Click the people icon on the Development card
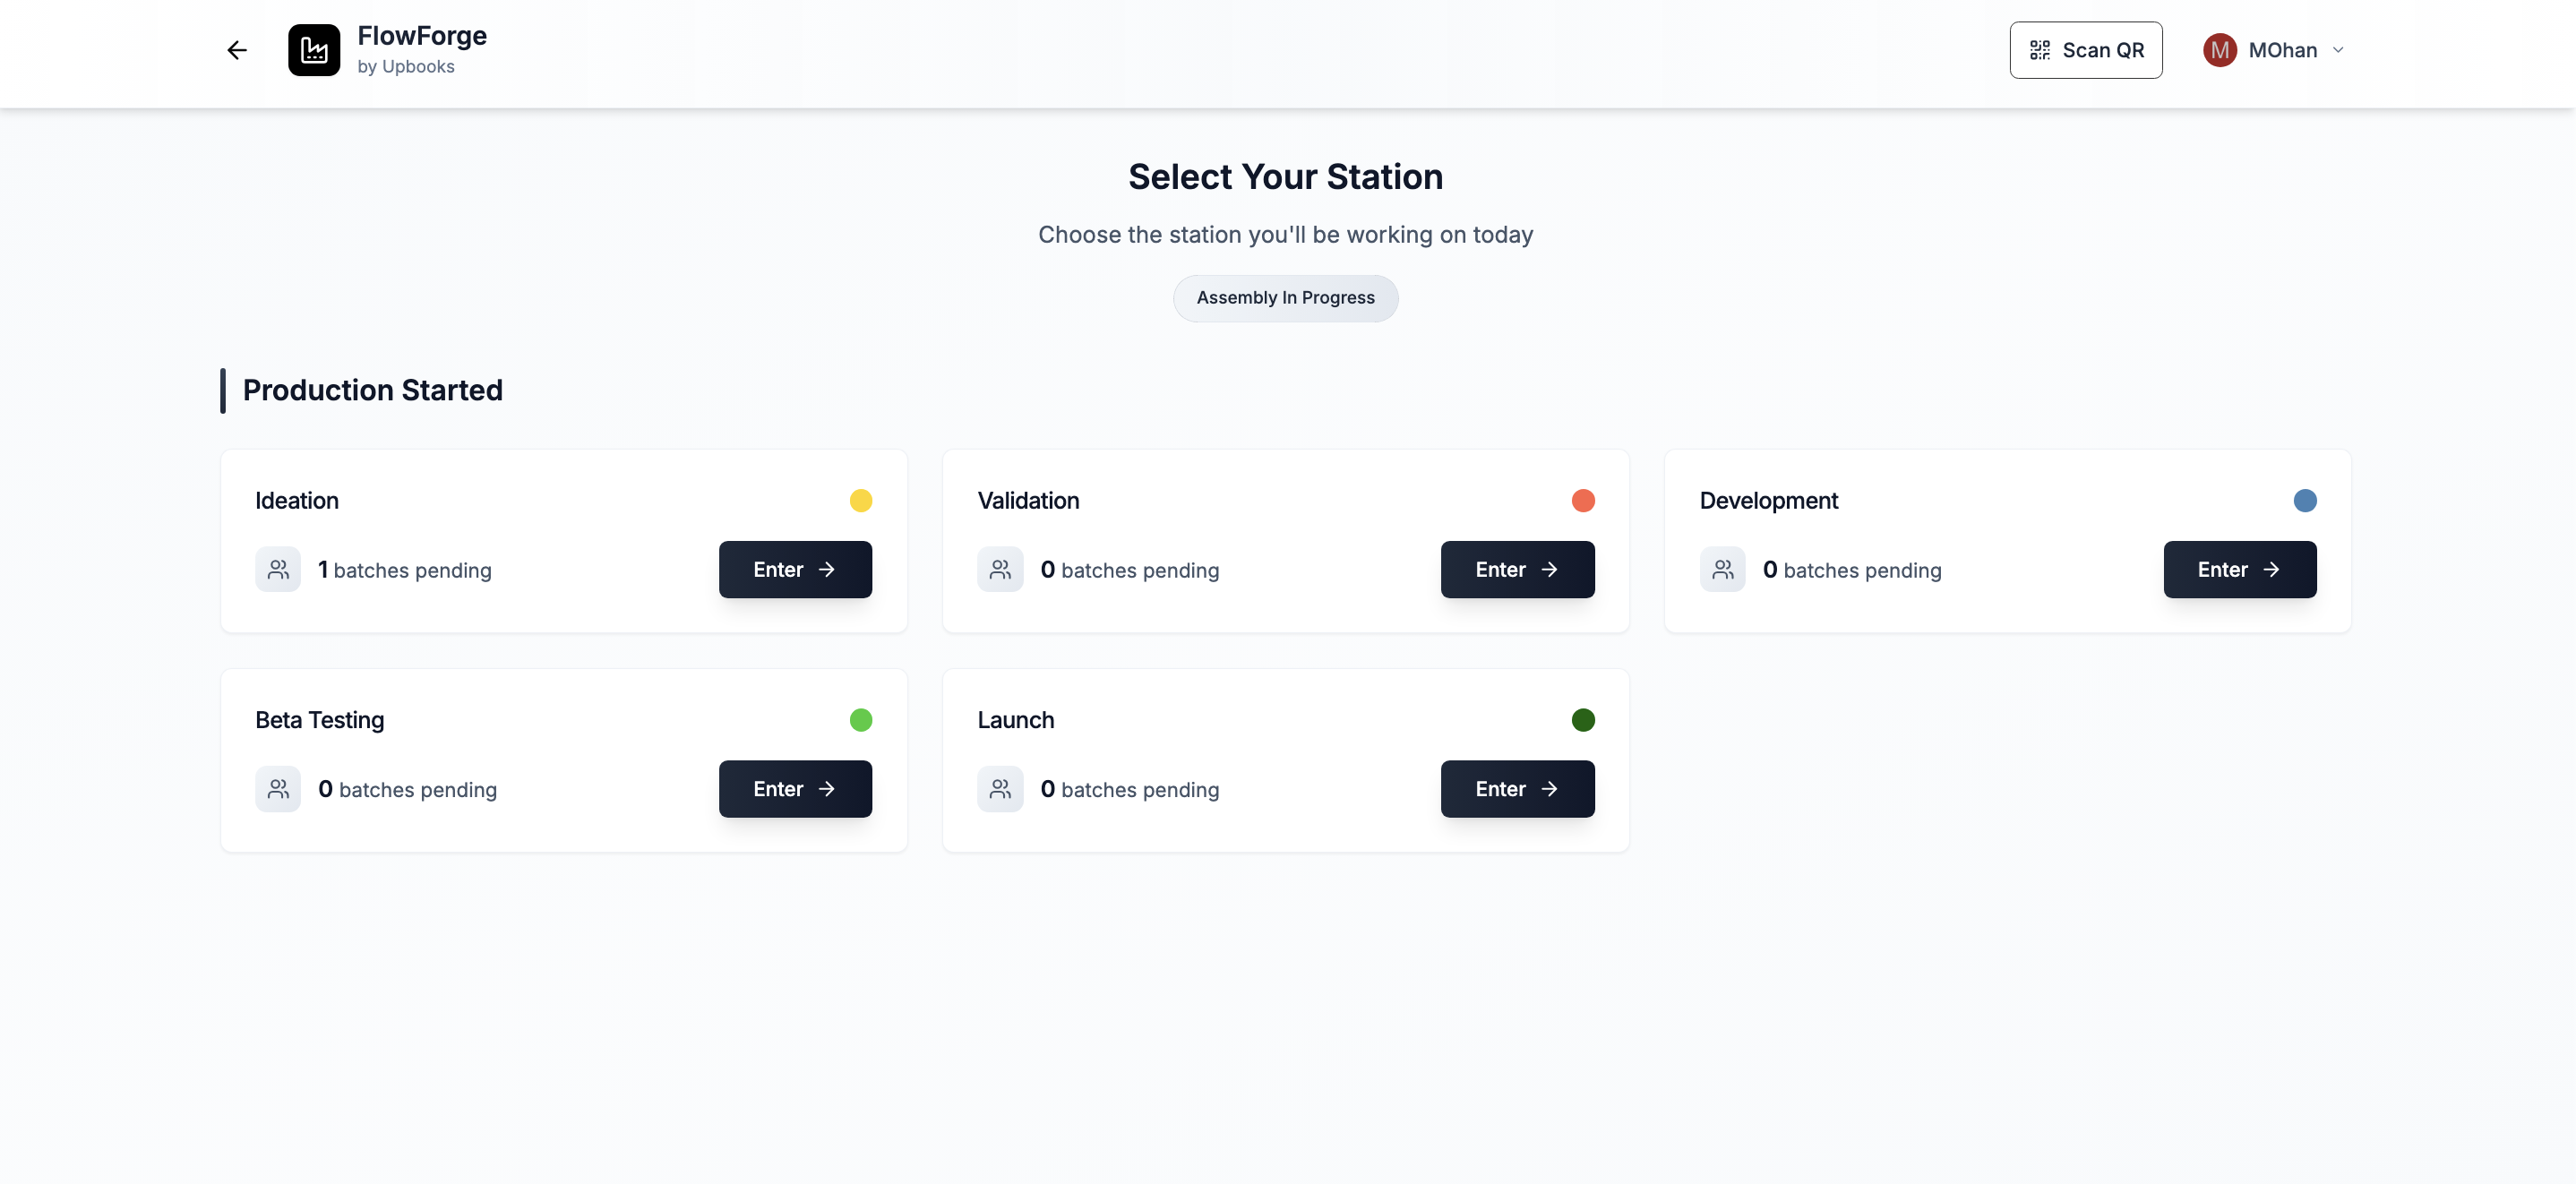The image size is (2576, 1184). (x=1722, y=569)
